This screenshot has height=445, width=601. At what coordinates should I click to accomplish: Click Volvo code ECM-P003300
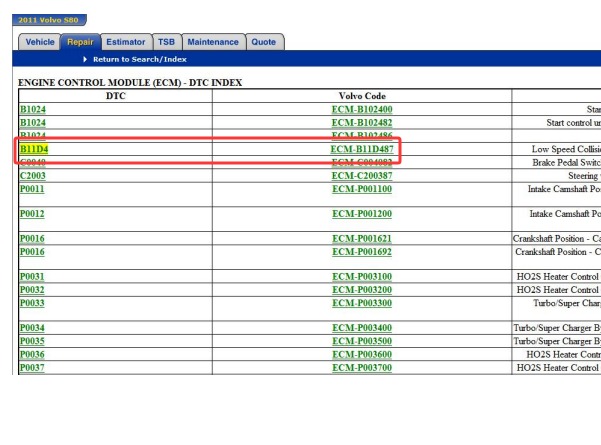[x=362, y=303]
